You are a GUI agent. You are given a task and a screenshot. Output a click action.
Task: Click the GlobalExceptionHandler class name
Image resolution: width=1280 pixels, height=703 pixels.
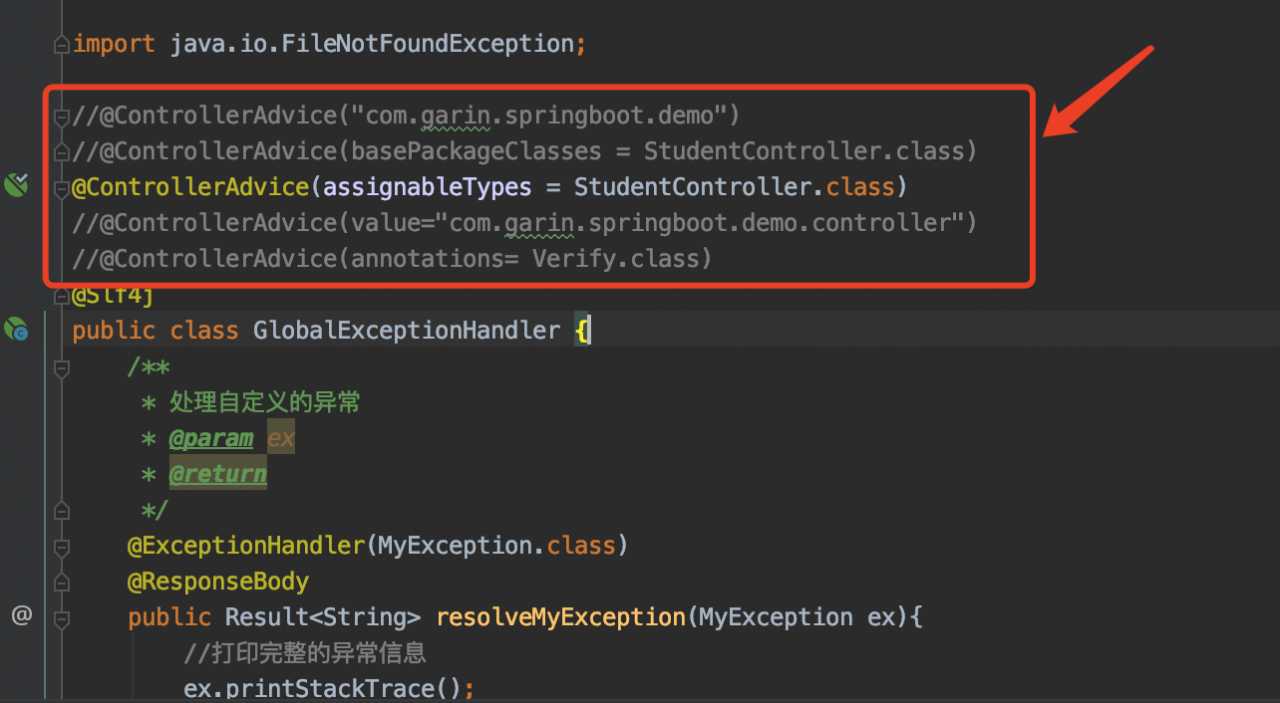tap(406, 330)
